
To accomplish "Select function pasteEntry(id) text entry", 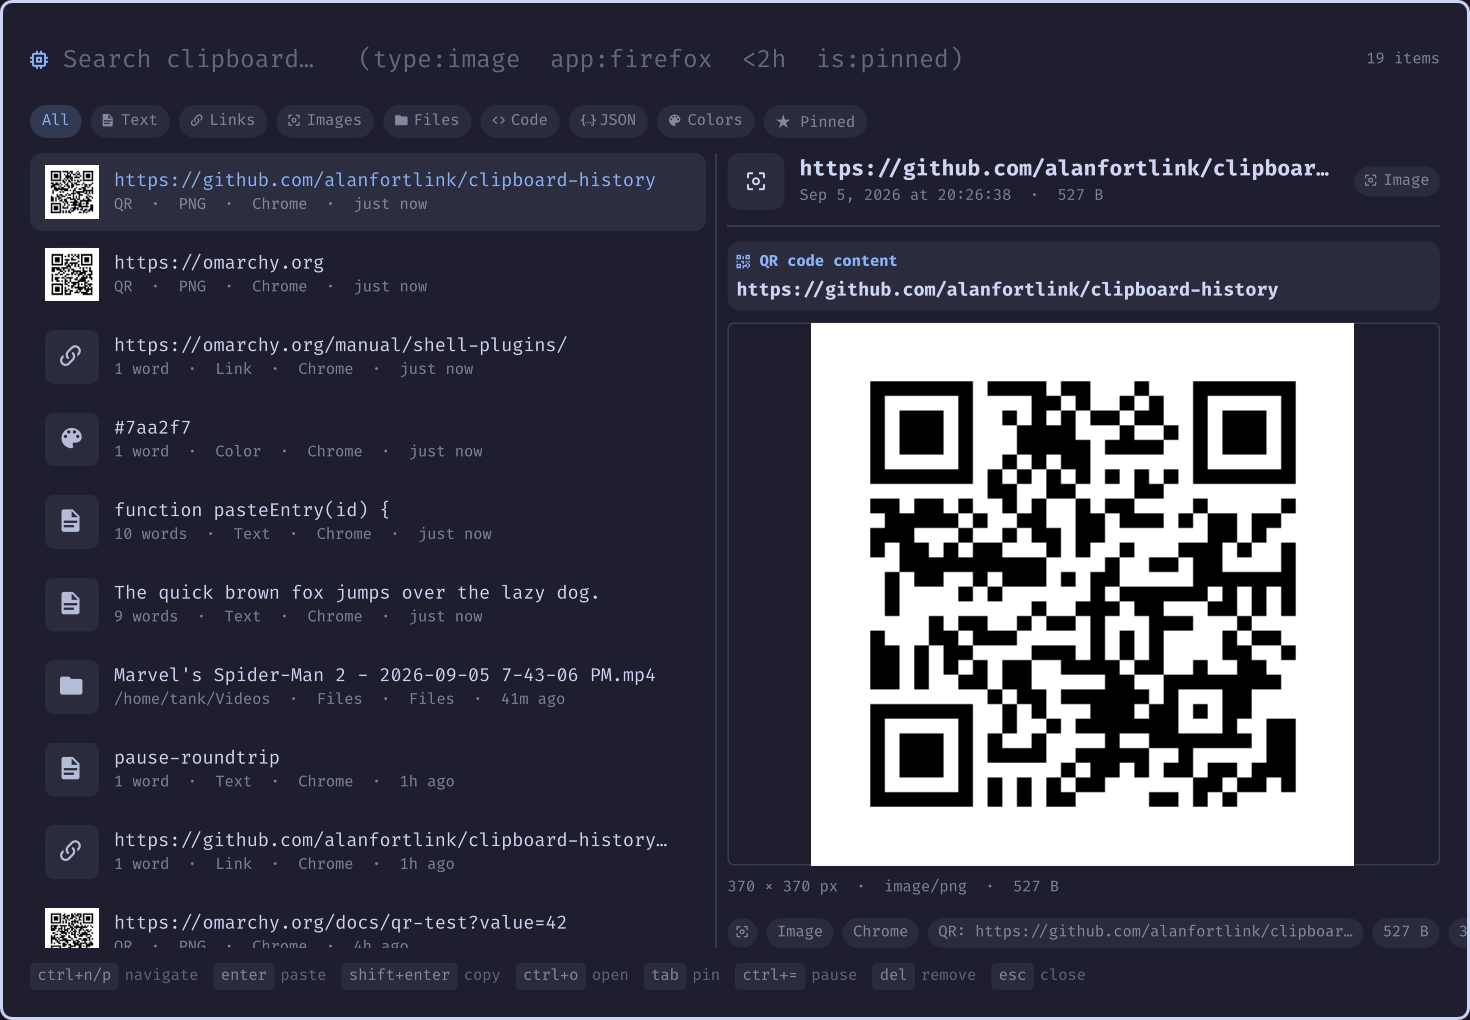I will (368, 522).
